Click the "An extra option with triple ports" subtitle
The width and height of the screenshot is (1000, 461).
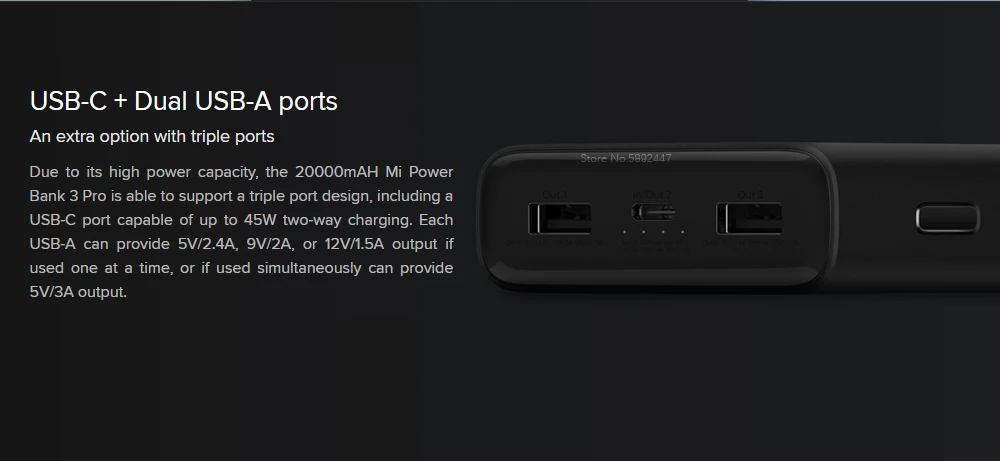tap(152, 136)
